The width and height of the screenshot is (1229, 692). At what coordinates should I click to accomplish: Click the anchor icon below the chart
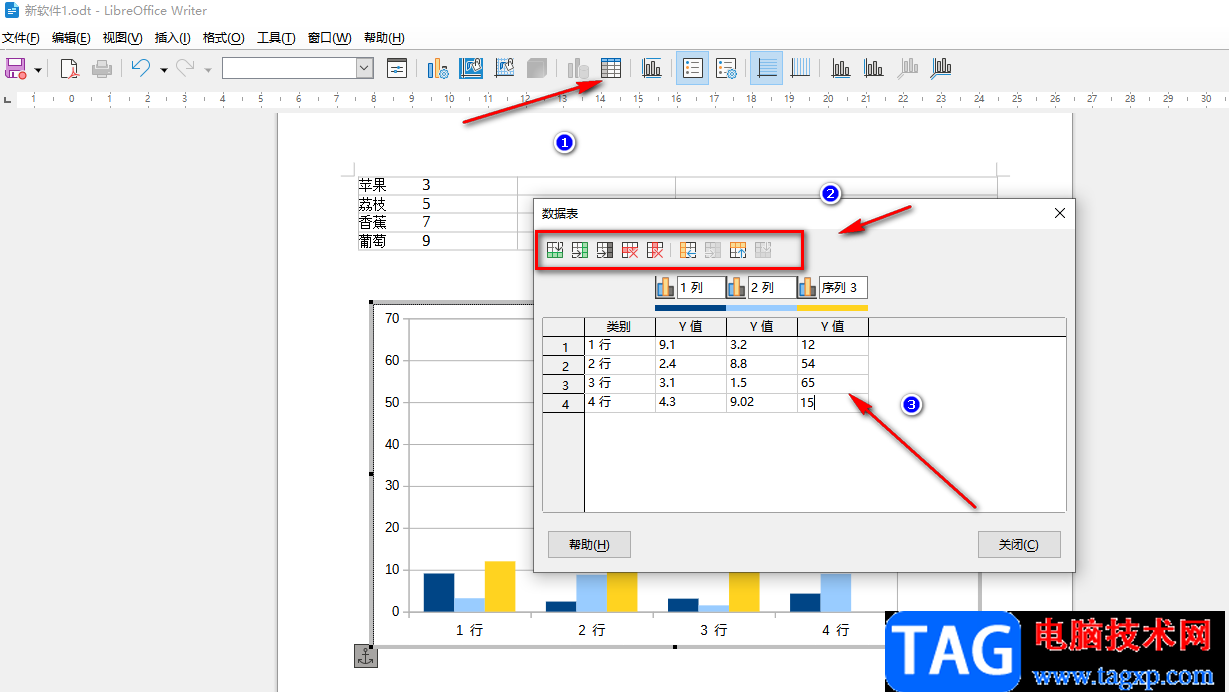point(365,656)
